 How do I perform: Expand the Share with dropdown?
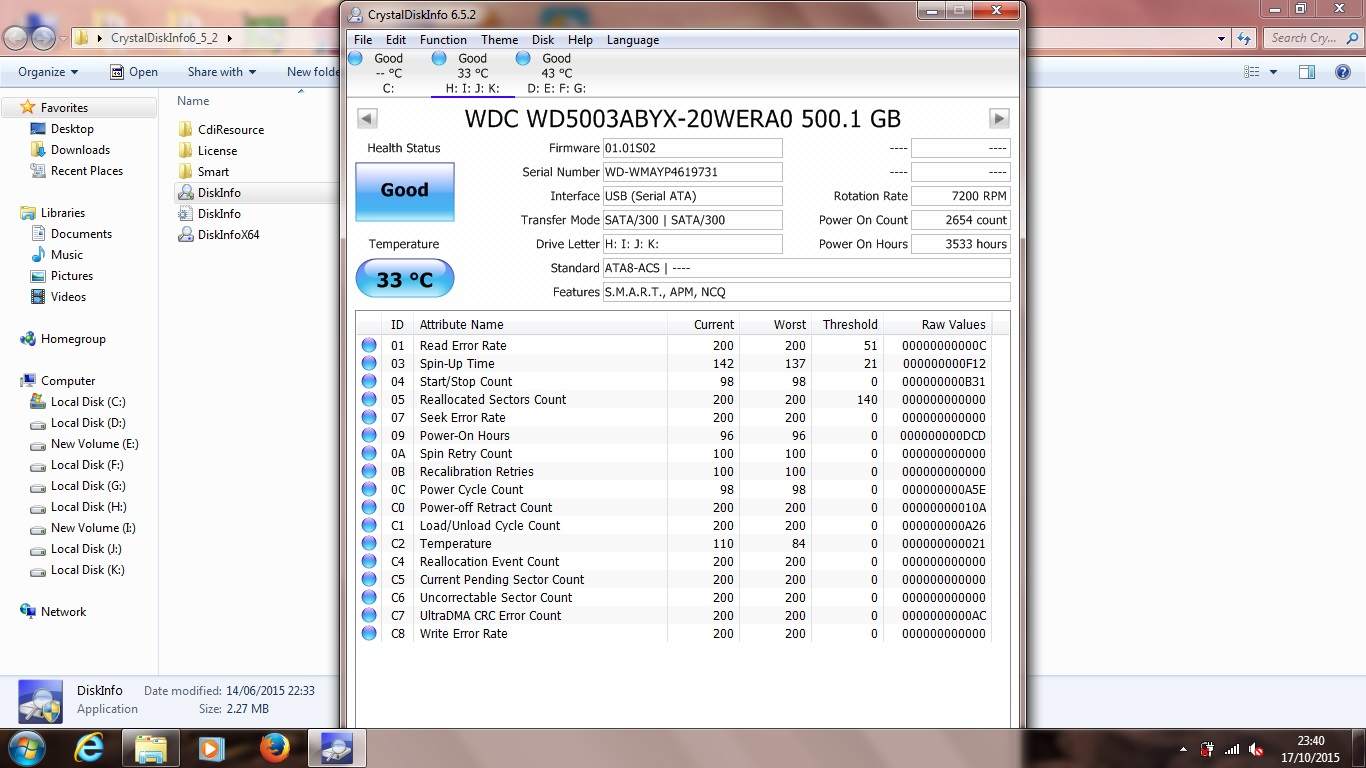click(x=221, y=72)
